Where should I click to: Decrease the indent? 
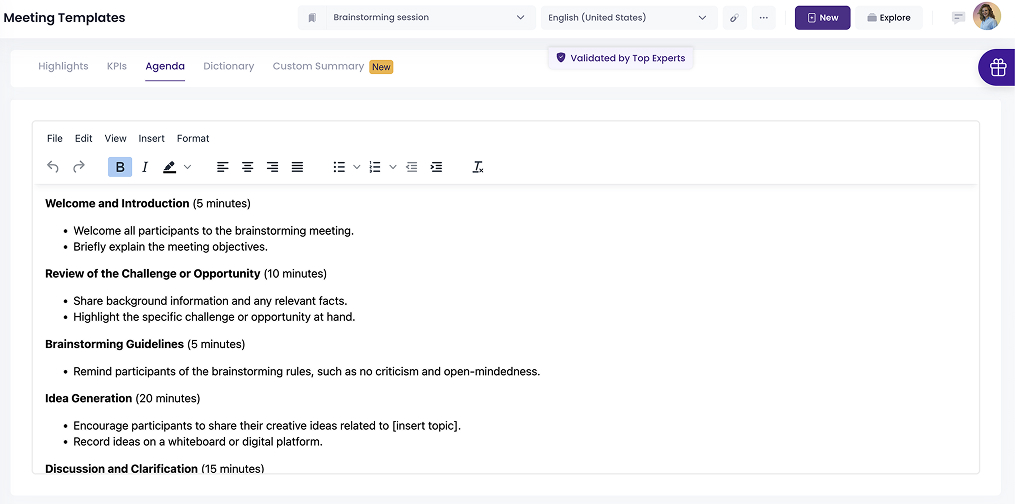click(x=412, y=167)
